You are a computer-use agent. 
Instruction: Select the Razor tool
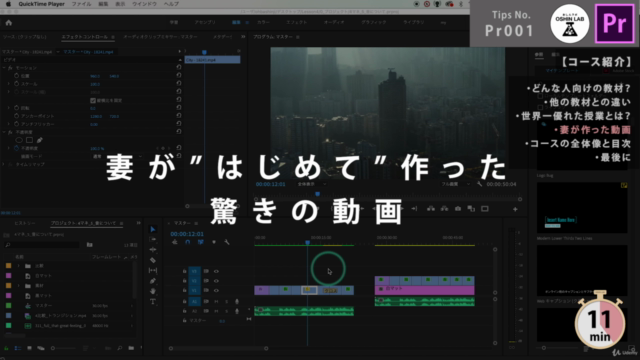(x=153, y=260)
